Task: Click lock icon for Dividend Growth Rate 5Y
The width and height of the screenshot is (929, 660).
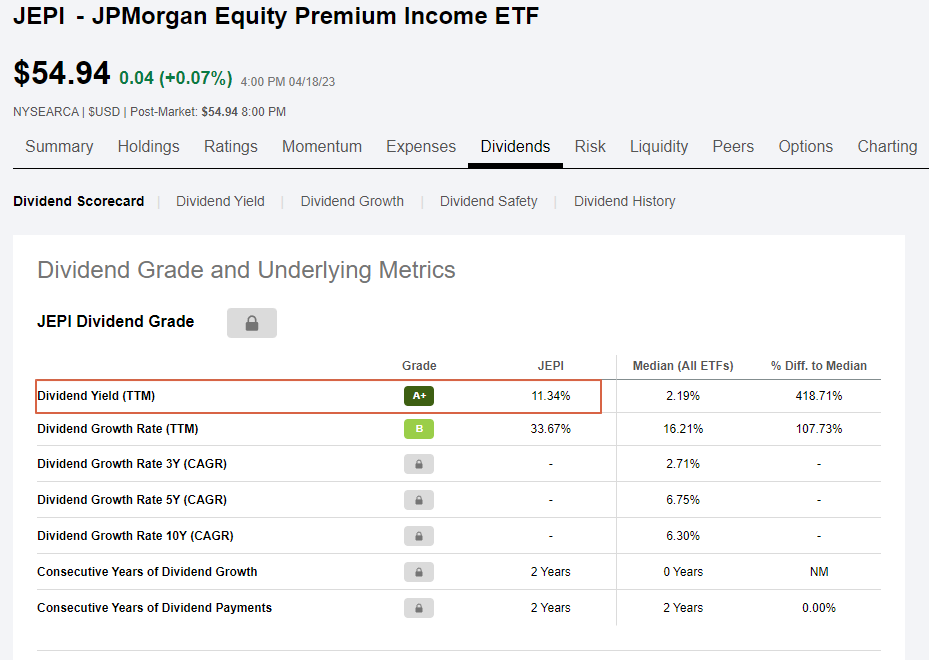Action: 419,500
